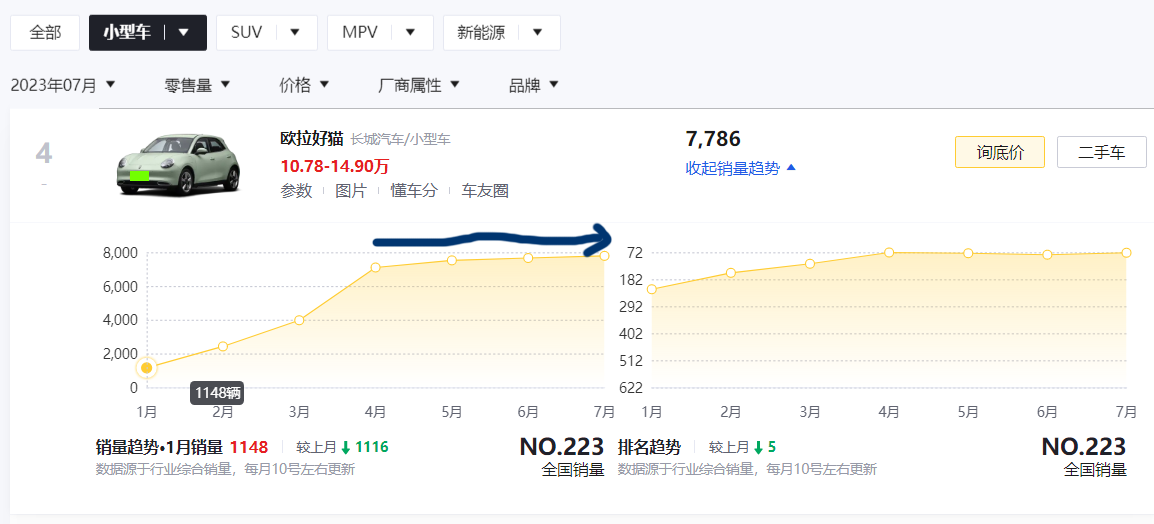
Task: Click the 2月 ranking chart data point
Action: pyautogui.click(x=731, y=273)
